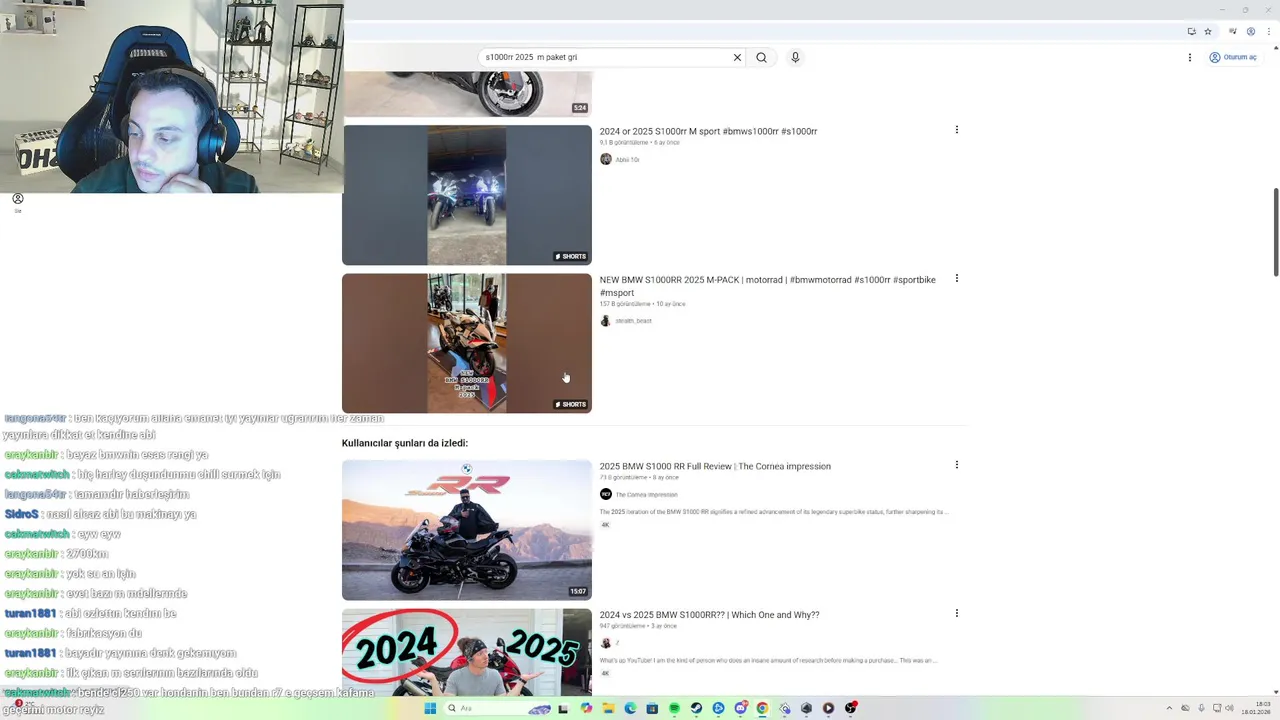The image size is (1280, 720).
Task: Open the Chrome three-dot menu
Action: pyautogui.click(x=1267, y=31)
